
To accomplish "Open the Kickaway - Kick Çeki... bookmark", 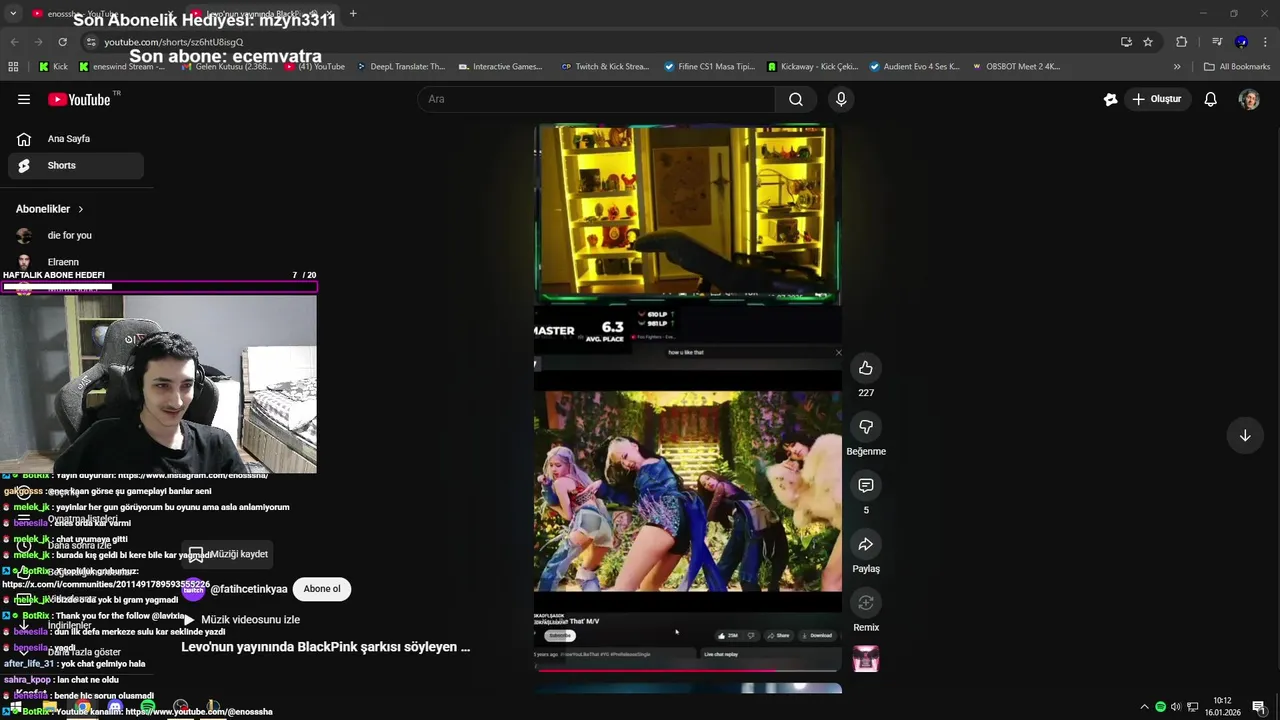I will coord(813,67).
